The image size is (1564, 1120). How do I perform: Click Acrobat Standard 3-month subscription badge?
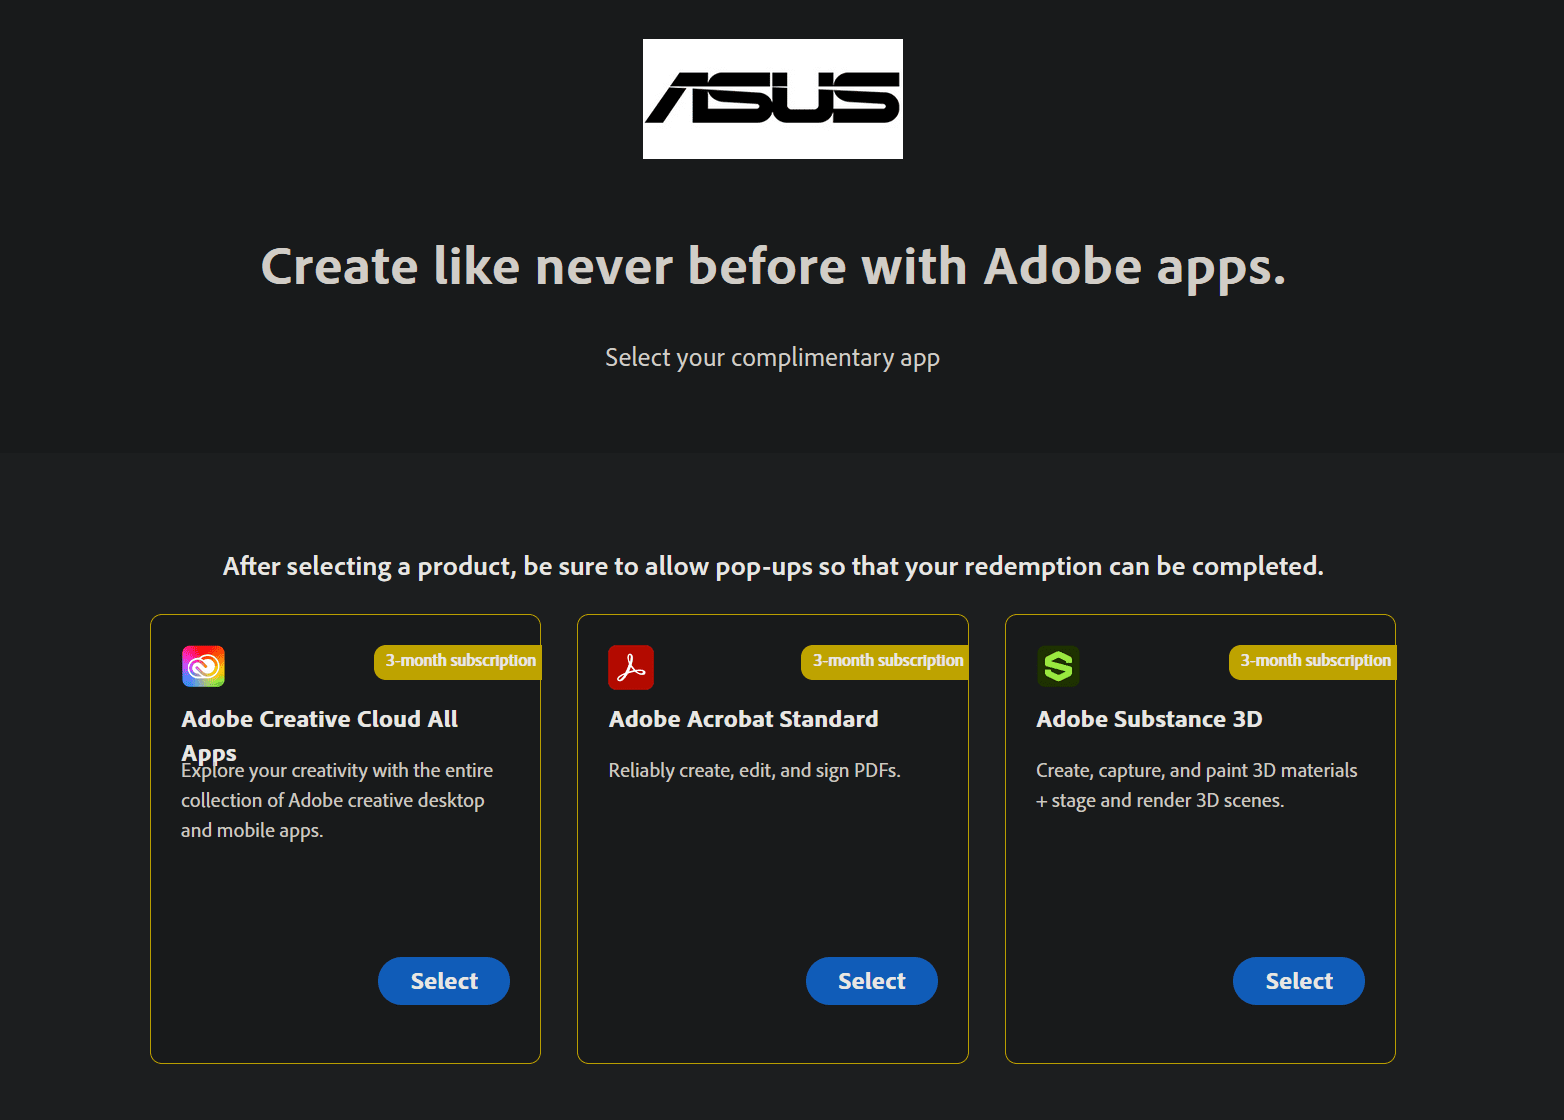pos(887,661)
